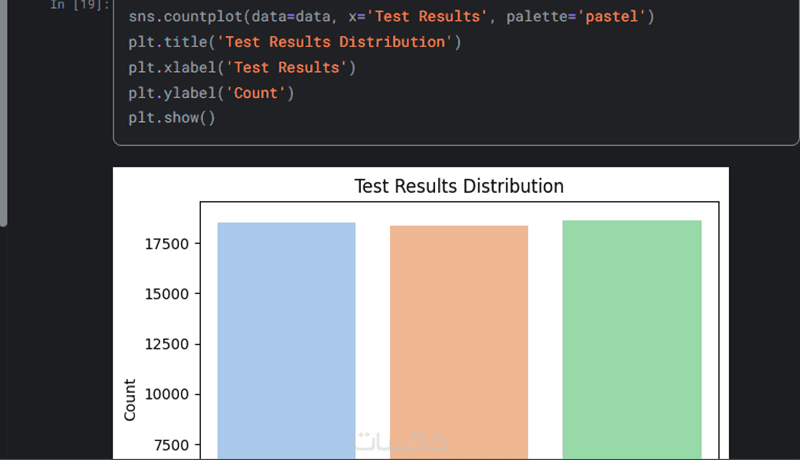Click the 15000 y-axis tick label
800x460 pixels.
point(164,294)
